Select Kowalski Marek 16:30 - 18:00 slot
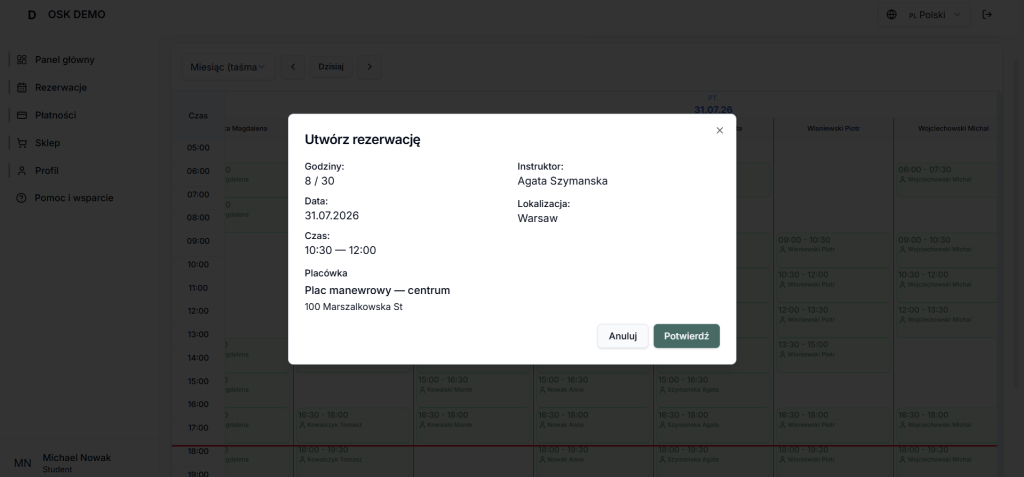Viewport: 1024px width, 477px height. coord(473,425)
